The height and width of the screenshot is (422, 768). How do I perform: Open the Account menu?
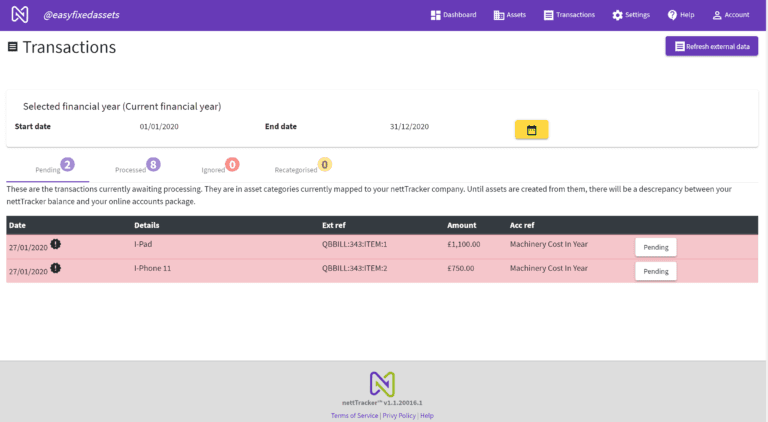[731, 15]
